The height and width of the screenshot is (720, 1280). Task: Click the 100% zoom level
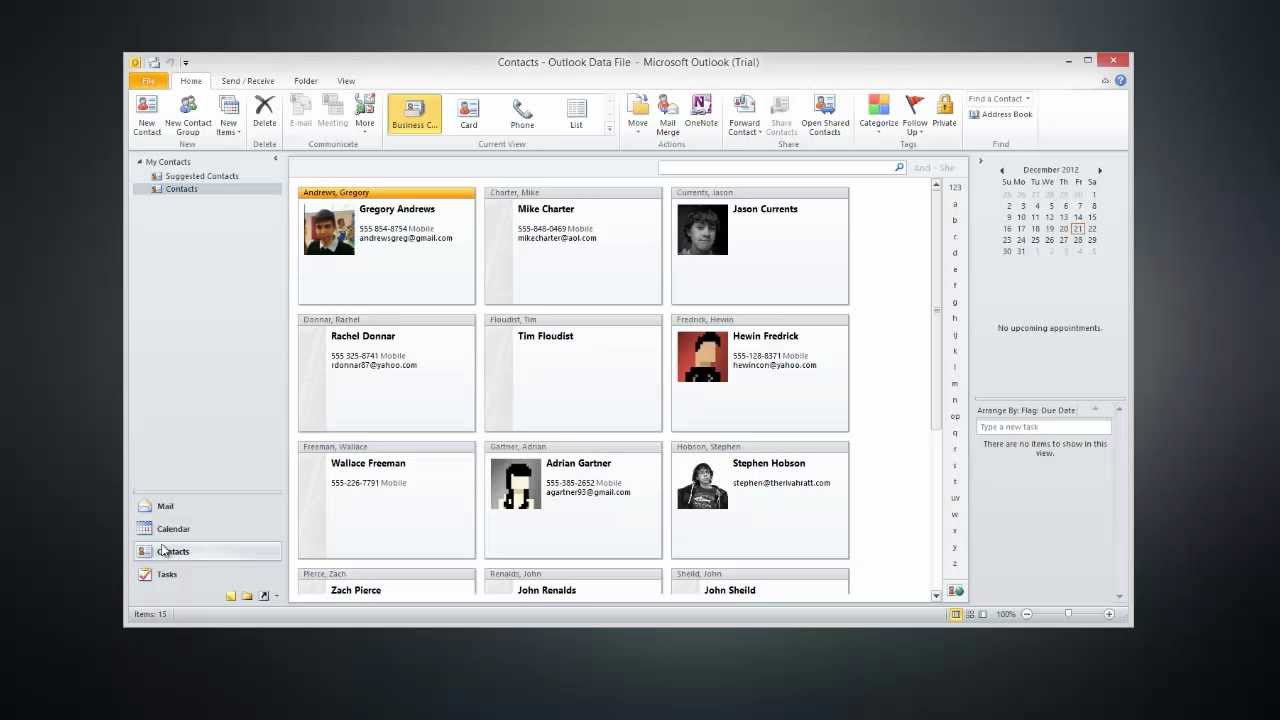pyautogui.click(x=1006, y=614)
